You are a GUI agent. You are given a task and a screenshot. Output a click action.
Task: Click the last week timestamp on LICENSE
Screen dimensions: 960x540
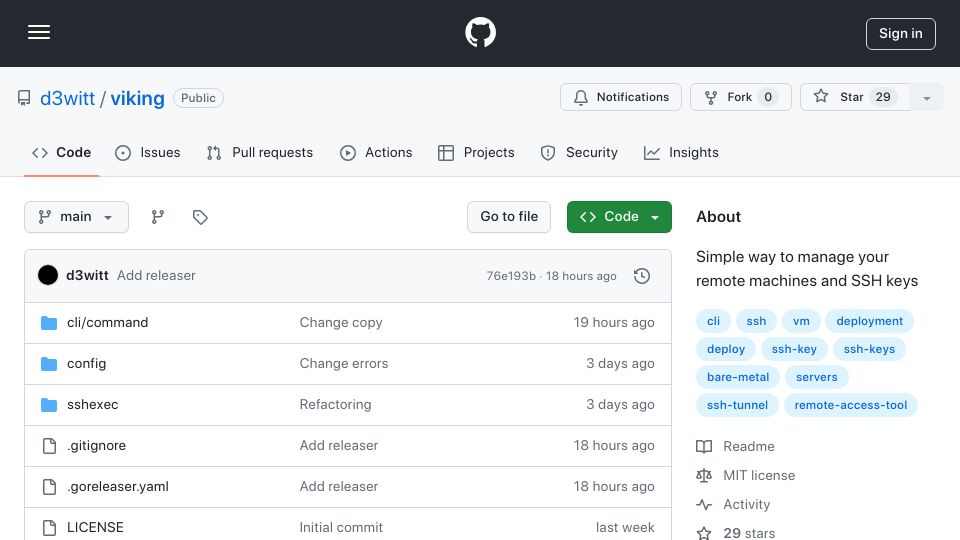(x=625, y=527)
